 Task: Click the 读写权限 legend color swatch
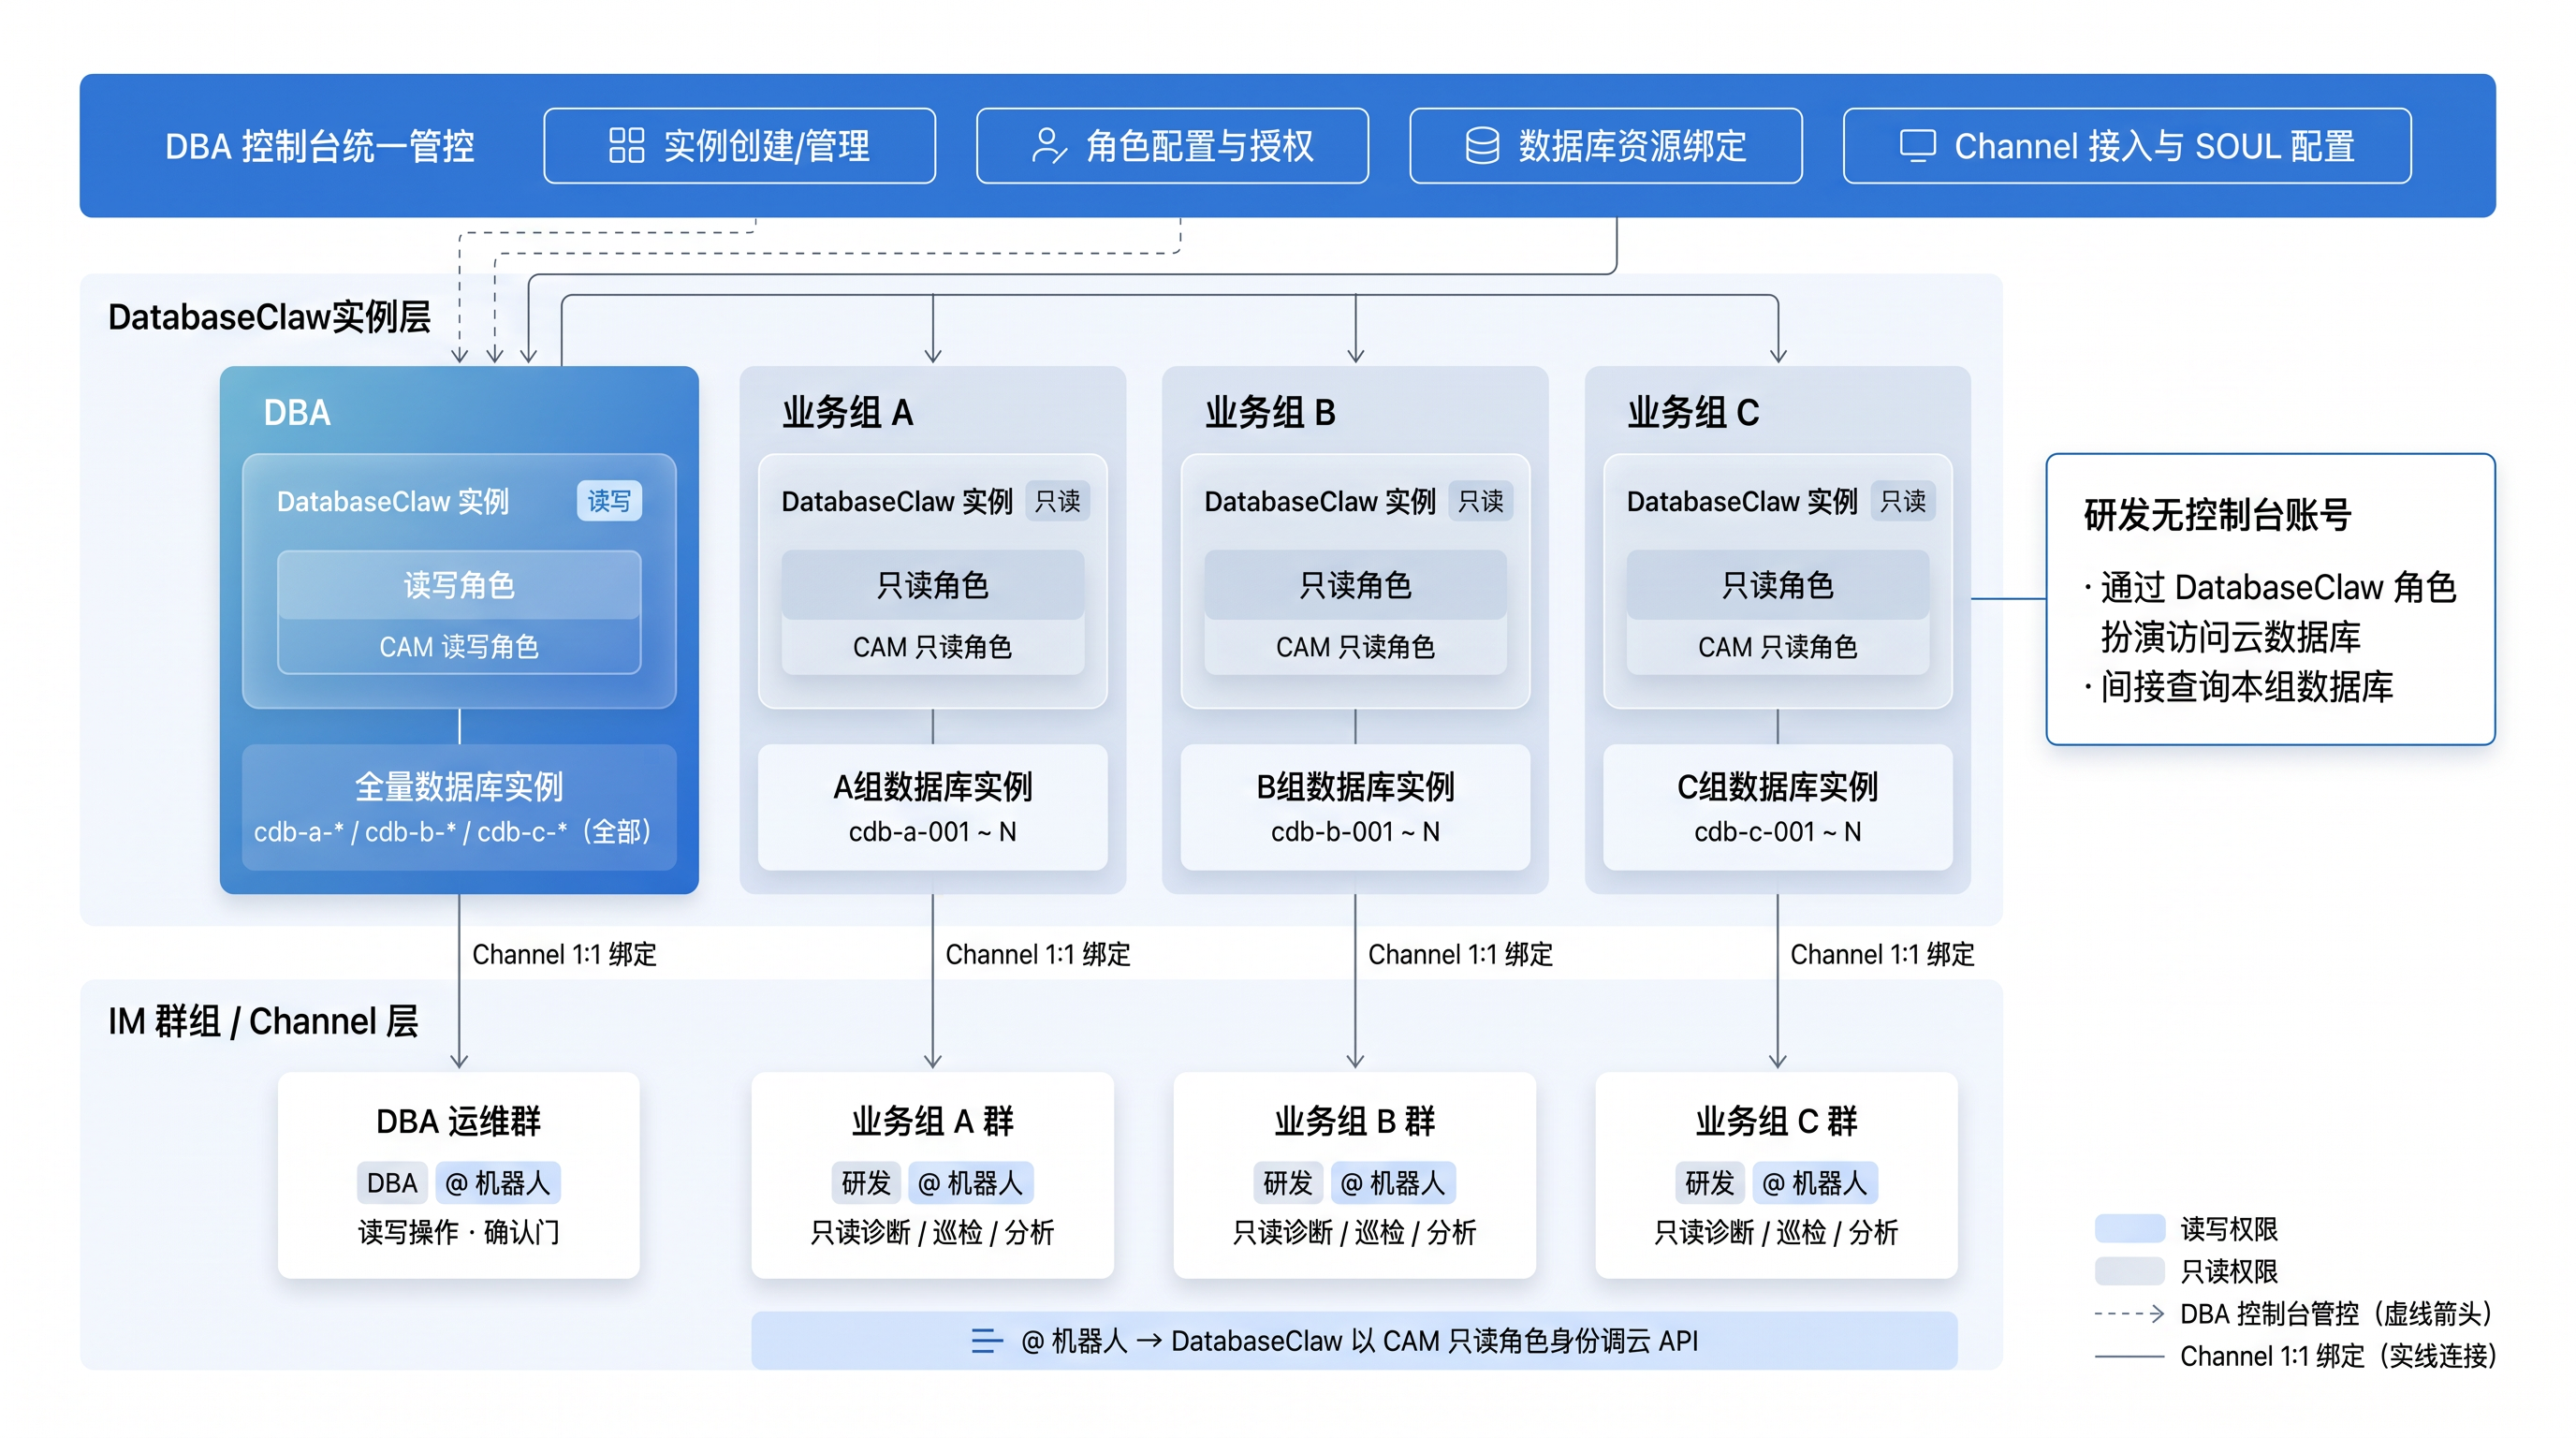pos(2130,1228)
